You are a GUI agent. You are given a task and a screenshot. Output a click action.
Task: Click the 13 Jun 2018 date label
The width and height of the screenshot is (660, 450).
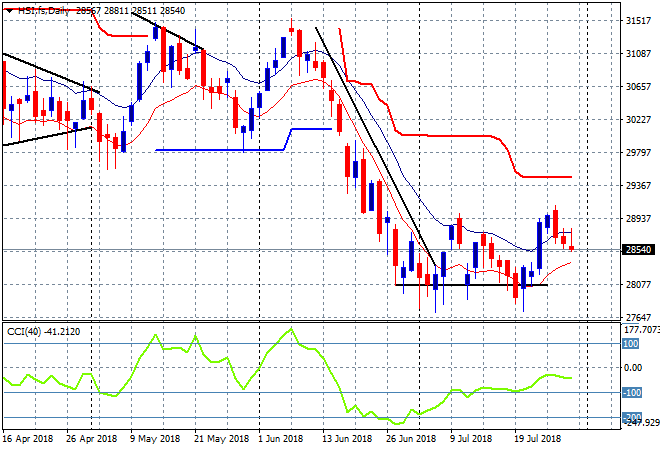(x=347, y=439)
